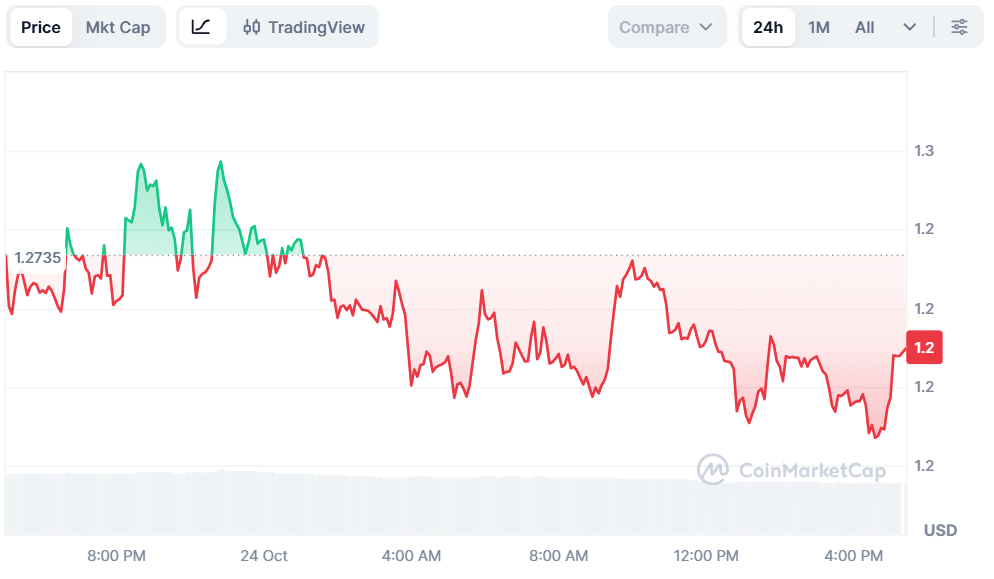Click the CoinMarketCap watermark logo

pos(792,470)
